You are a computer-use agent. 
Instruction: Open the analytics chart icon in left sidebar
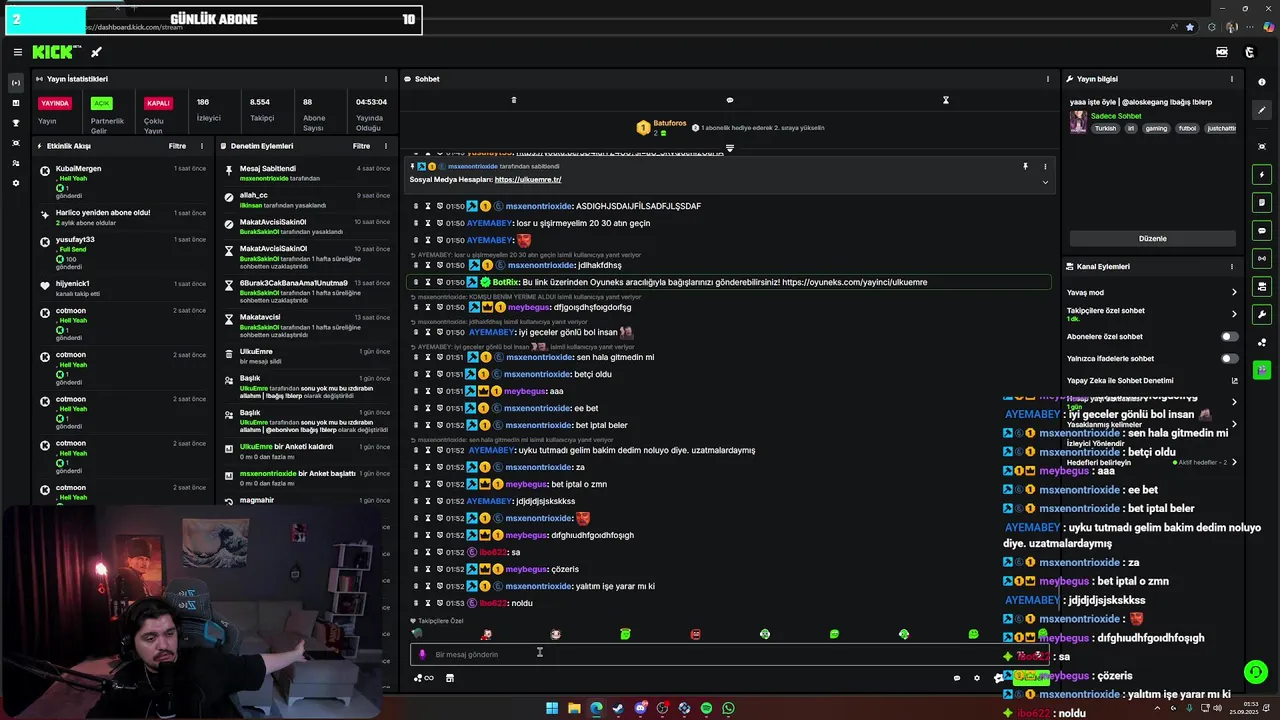15,103
